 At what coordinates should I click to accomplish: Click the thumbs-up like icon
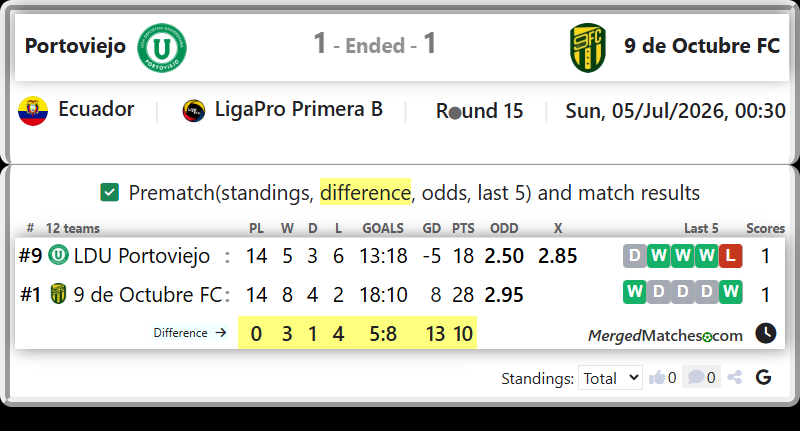[x=657, y=377]
